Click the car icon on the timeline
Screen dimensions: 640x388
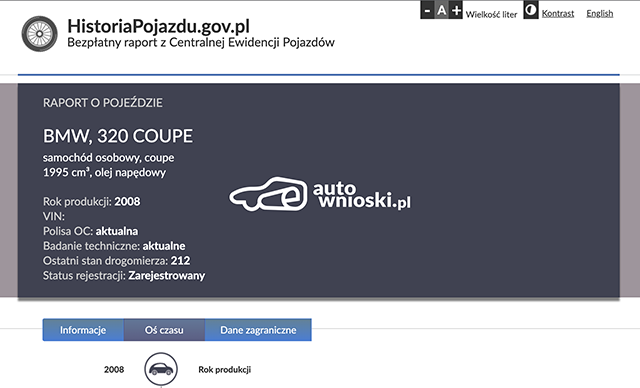pyautogui.click(x=161, y=369)
